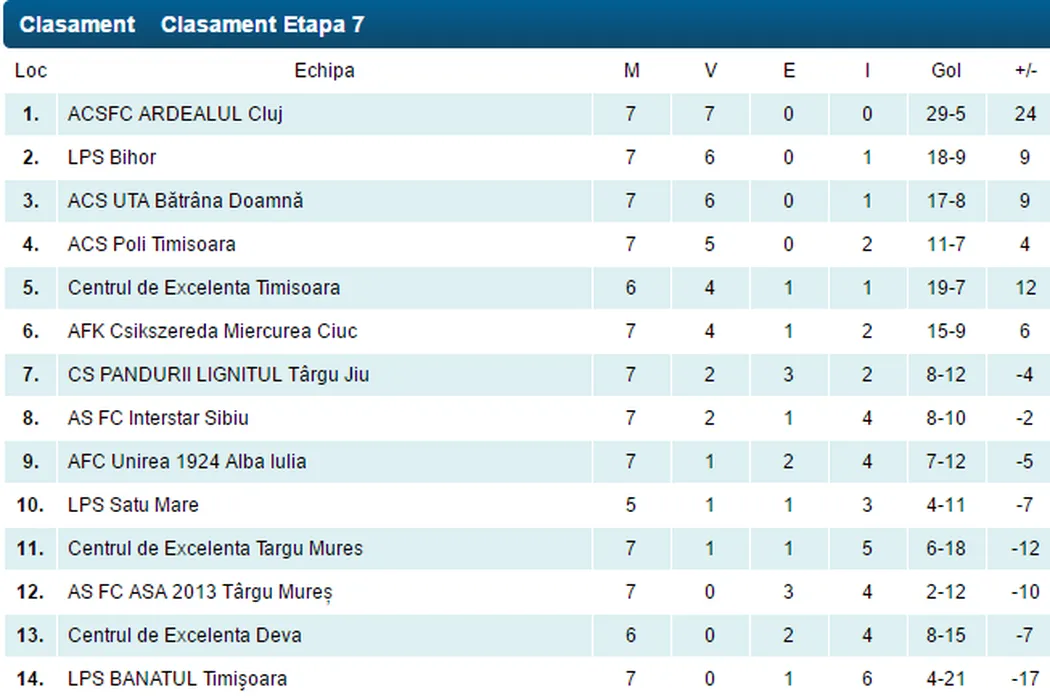1050x700 pixels.
Task: Click the Loc column header
Action: click(x=31, y=70)
